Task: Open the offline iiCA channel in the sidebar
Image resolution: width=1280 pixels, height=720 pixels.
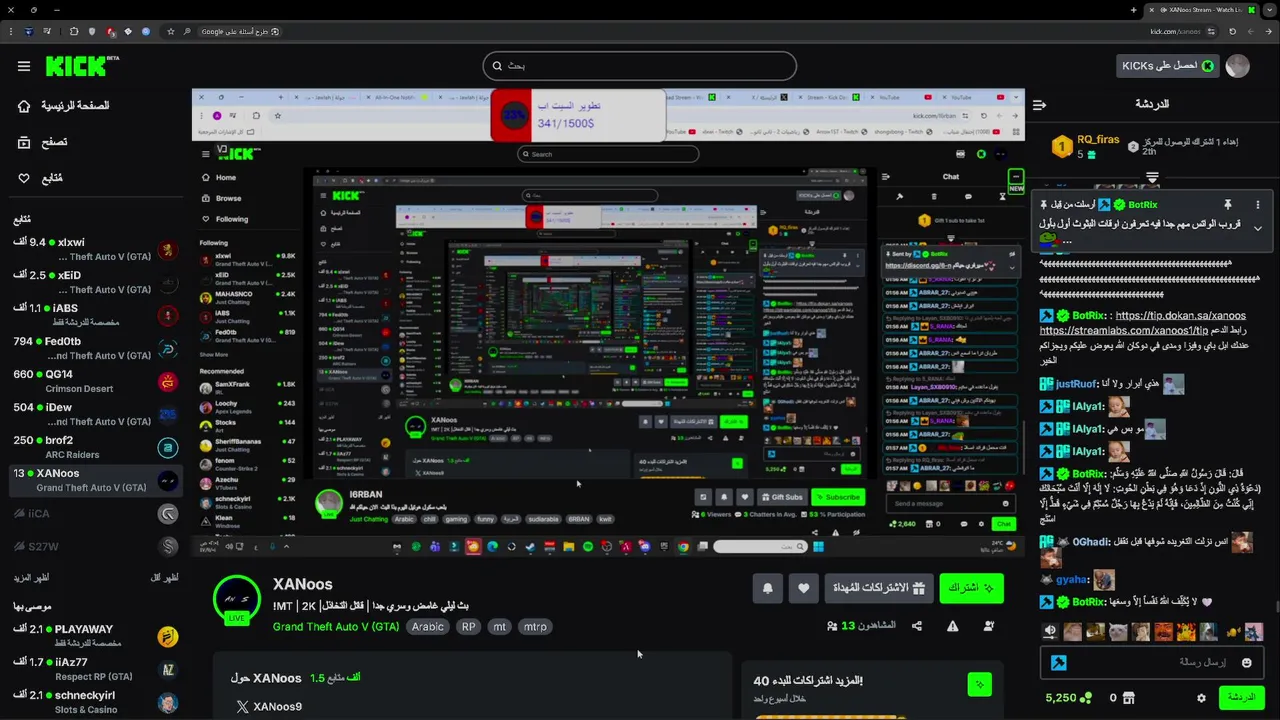Action: (x=96, y=513)
